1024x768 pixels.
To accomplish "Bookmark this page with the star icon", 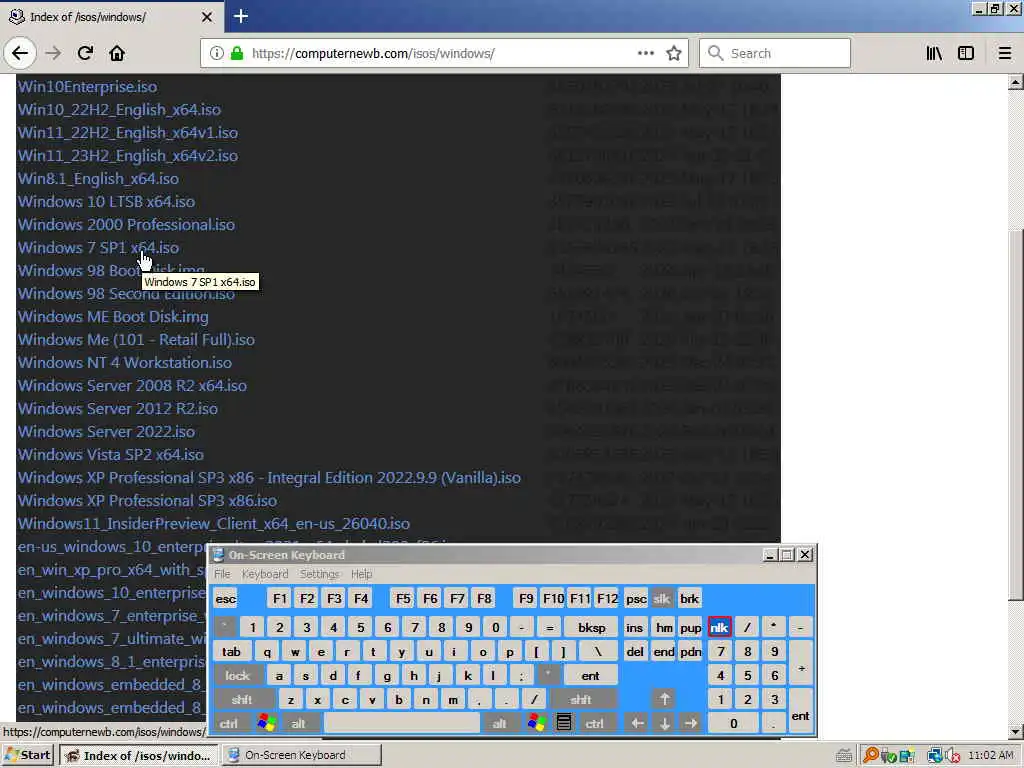I will pyautogui.click(x=674, y=54).
